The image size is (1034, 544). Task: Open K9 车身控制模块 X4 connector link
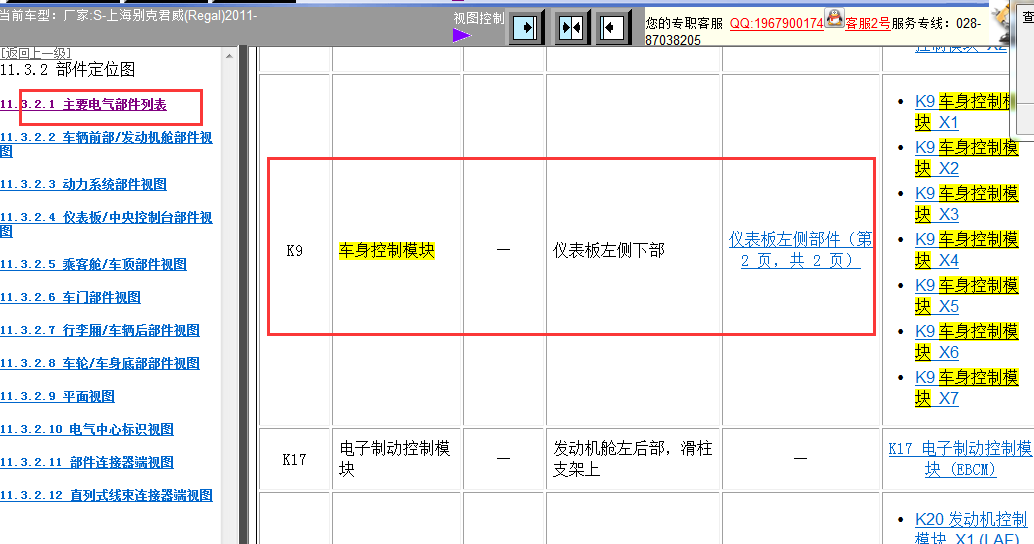pyautogui.click(x=967, y=251)
